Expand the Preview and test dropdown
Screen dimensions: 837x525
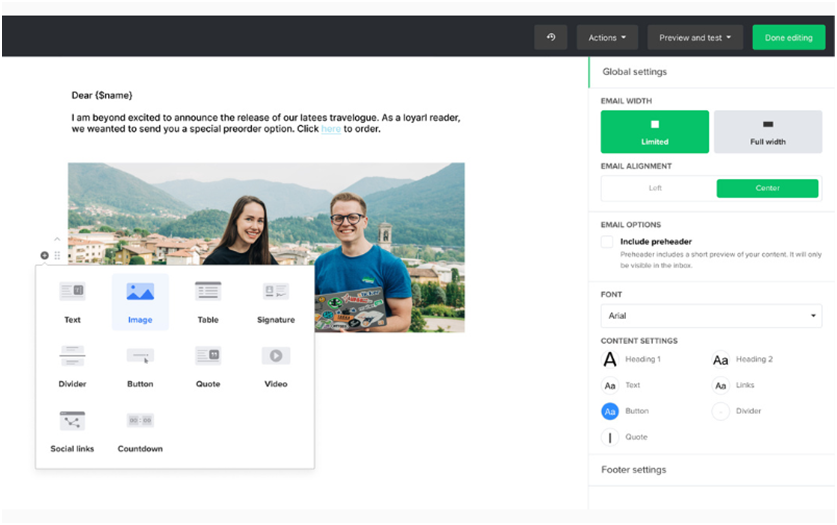click(x=695, y=37)
